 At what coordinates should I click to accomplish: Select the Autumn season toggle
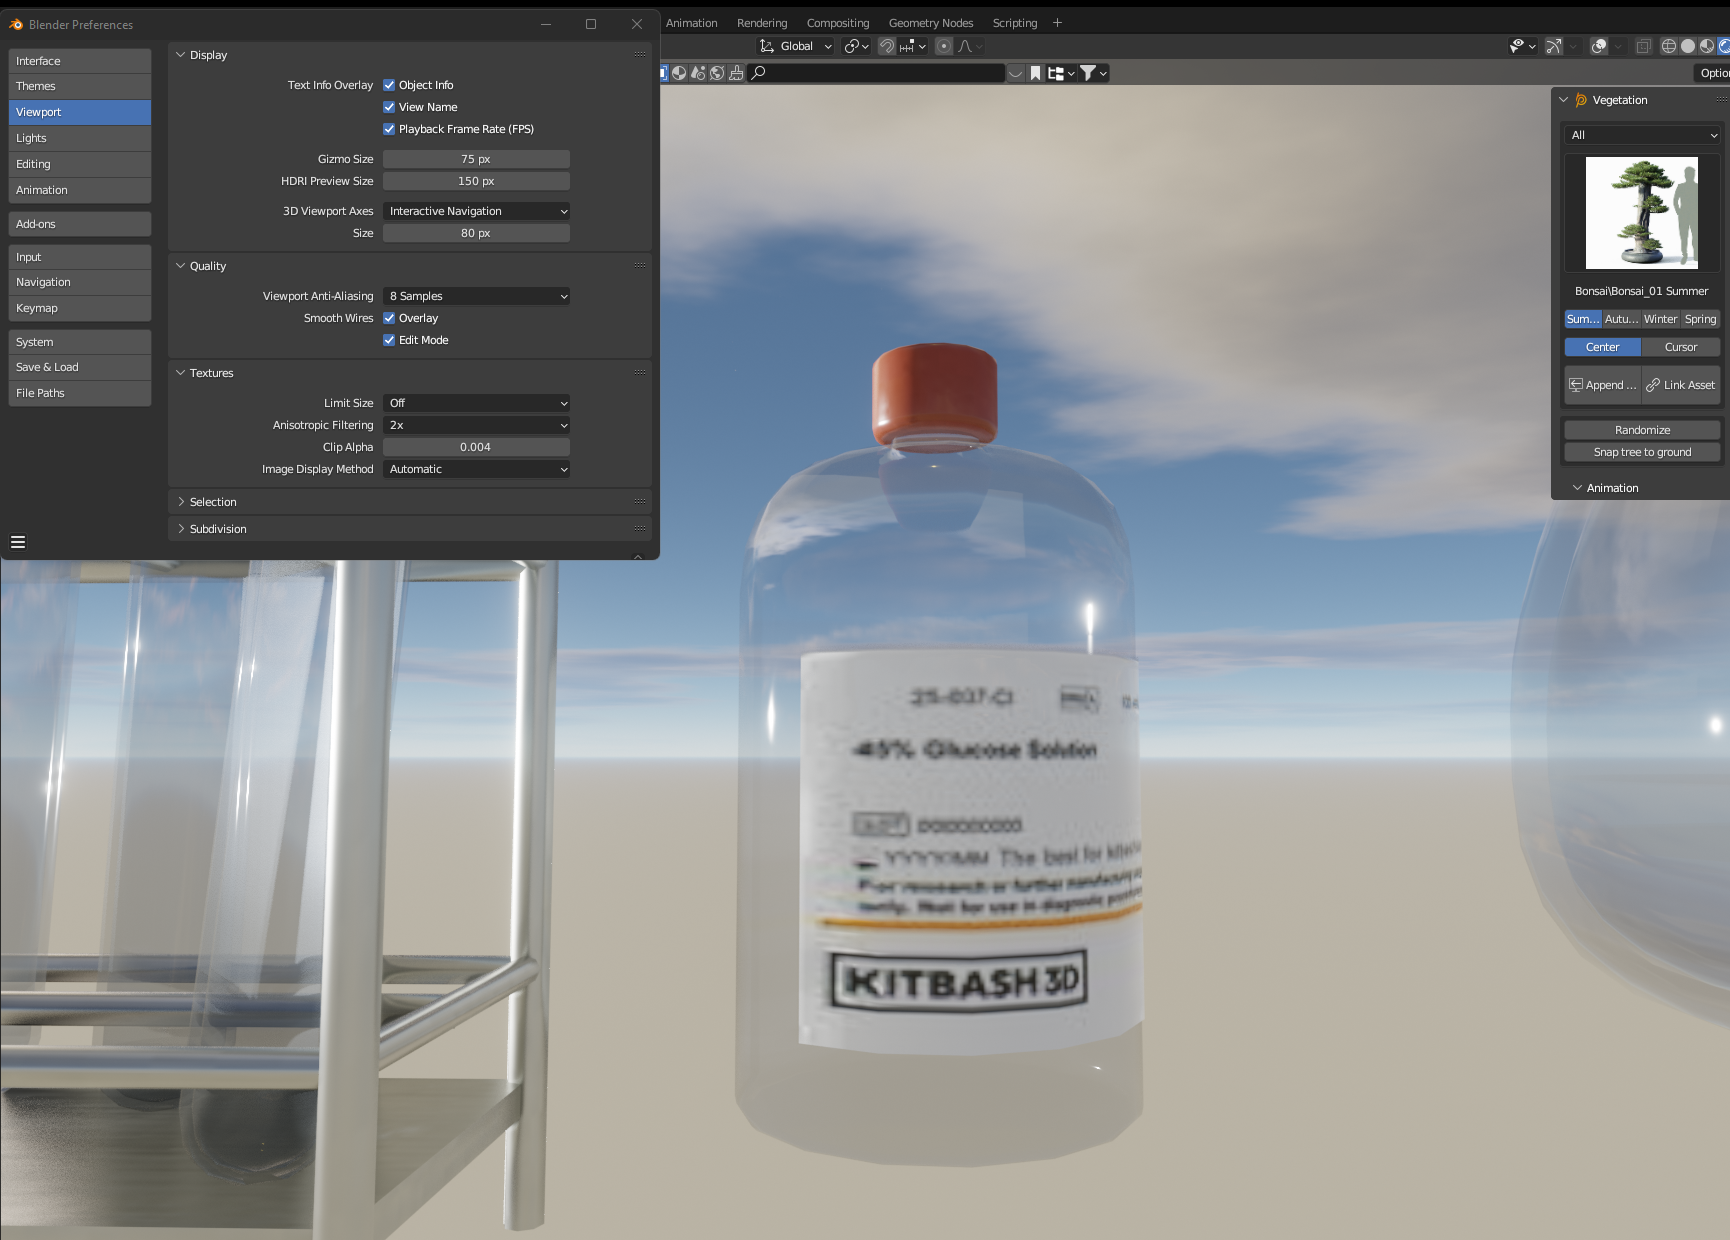click(1621, 319)
